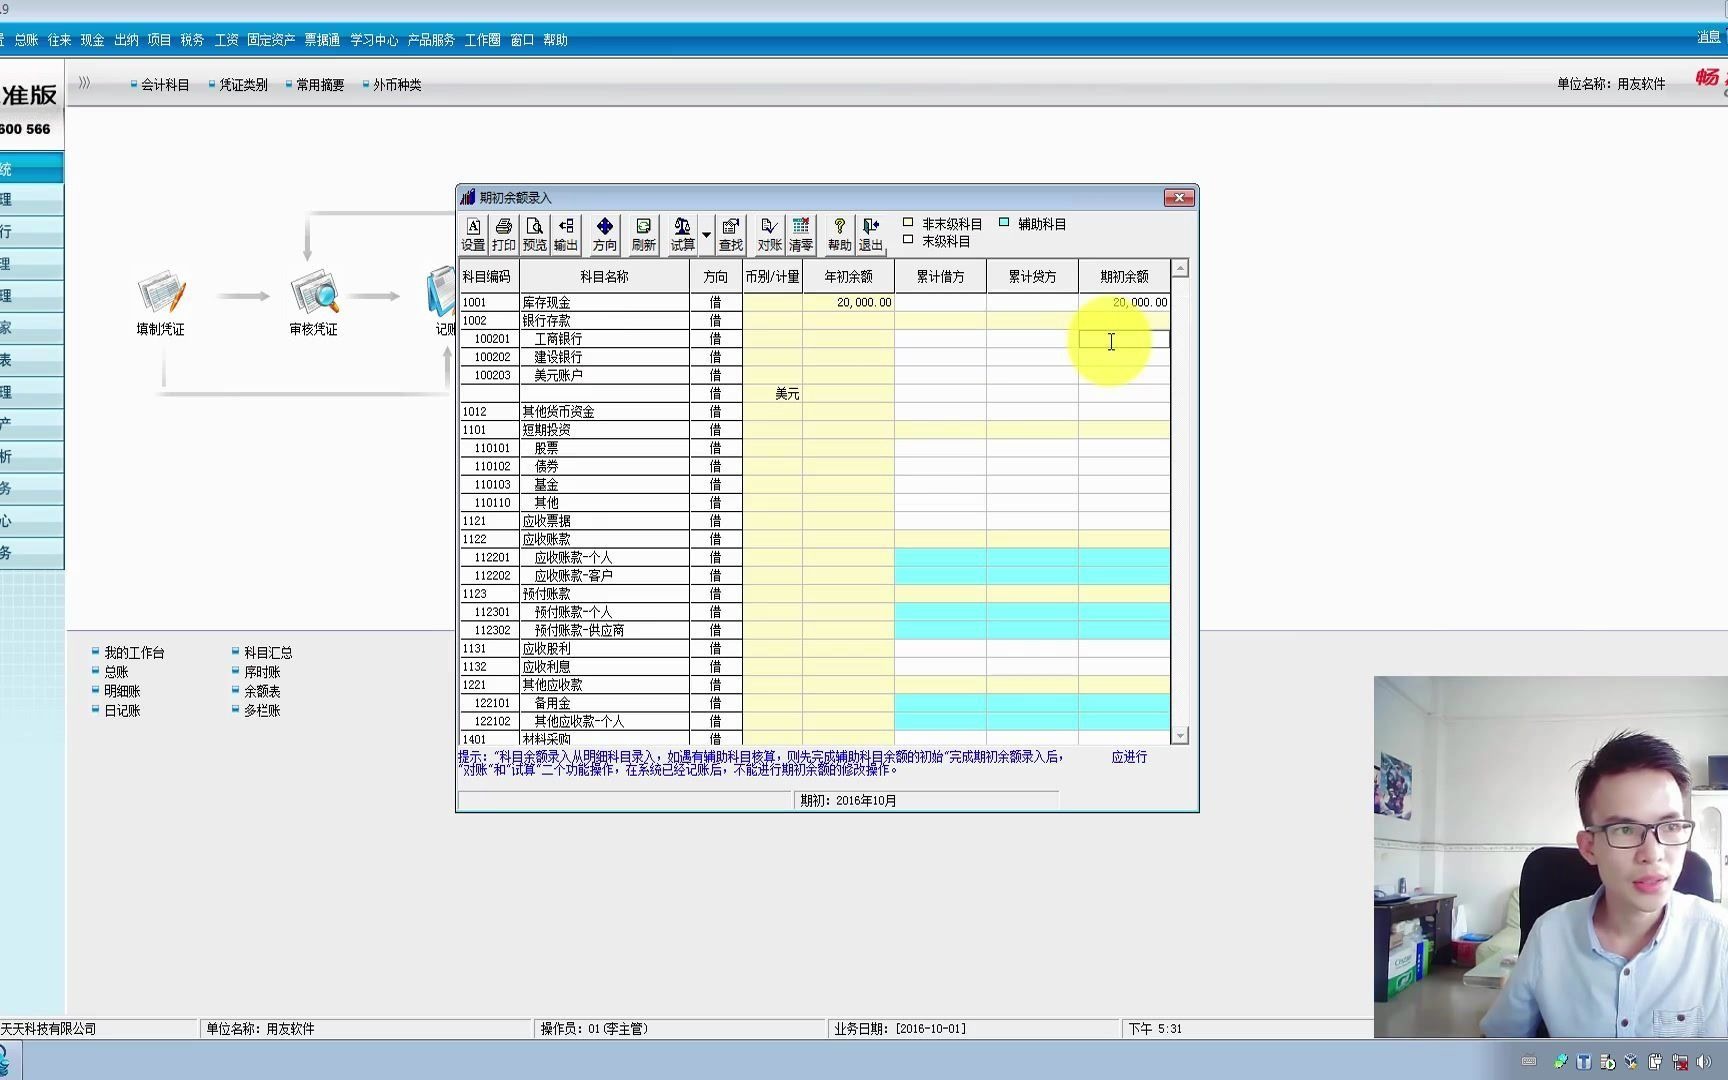Open 查找 to find an account
The image size is (1728, 1080).
coord(731,235)
